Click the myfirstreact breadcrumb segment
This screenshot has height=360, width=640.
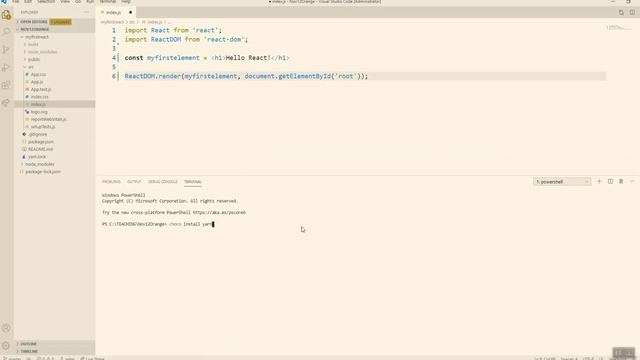(x=112, y=22)
